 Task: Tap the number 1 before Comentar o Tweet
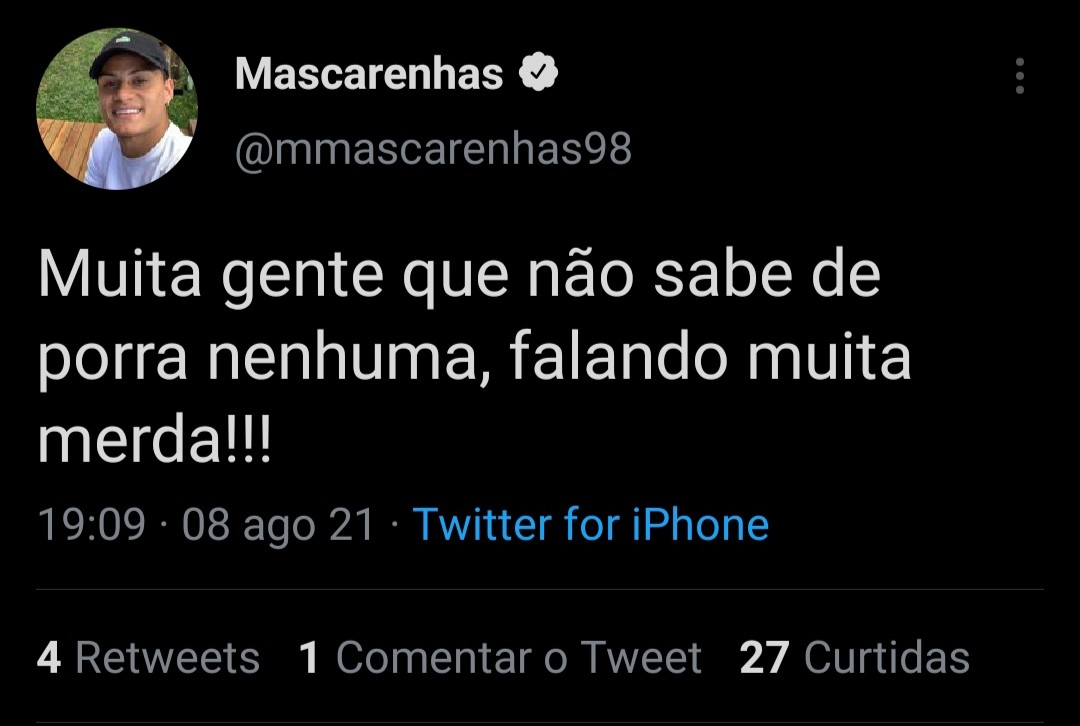[309, 657]
